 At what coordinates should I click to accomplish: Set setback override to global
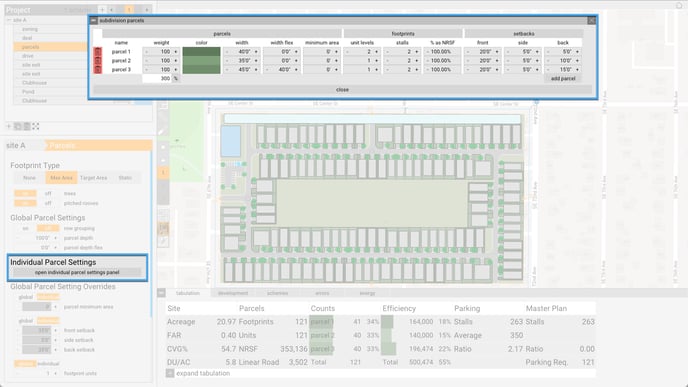pos(26,321)
